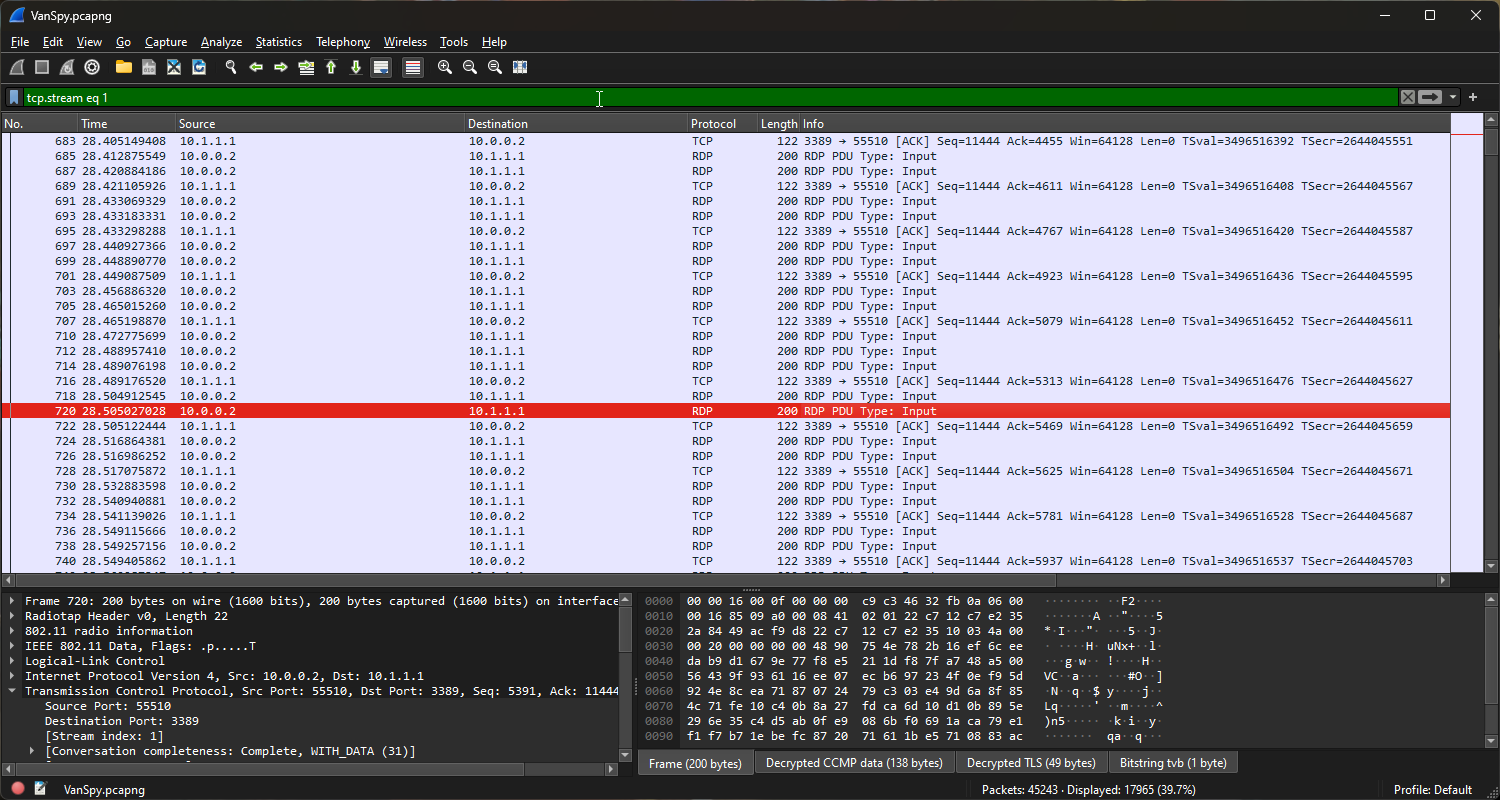The width and height of the screenshot is (1500, 800).
Task: Reset text to normal size
Action: (495, 67)
